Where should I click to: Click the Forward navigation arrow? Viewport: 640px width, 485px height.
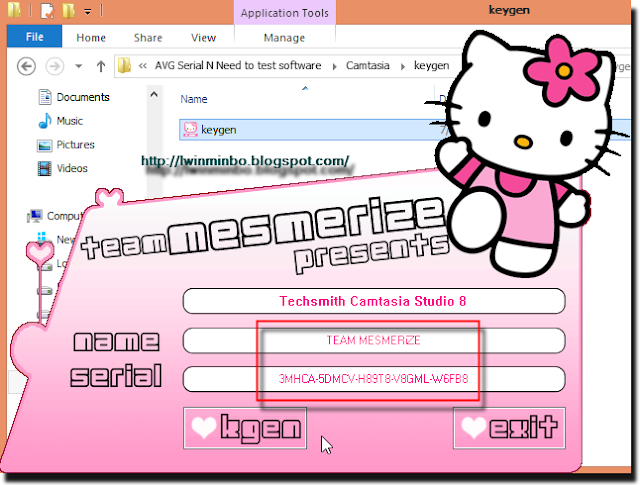point(55,66)
